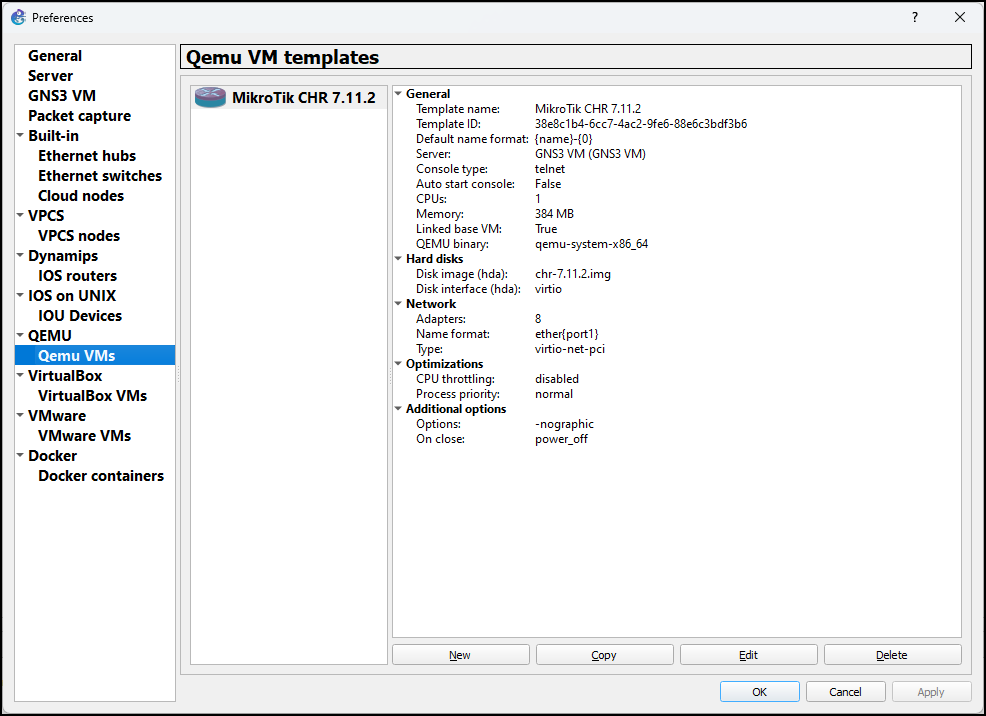Image resolution: width=986 pixels, height=716 pixels.
Task: Click the Edit template button
Action: point(748,655)
